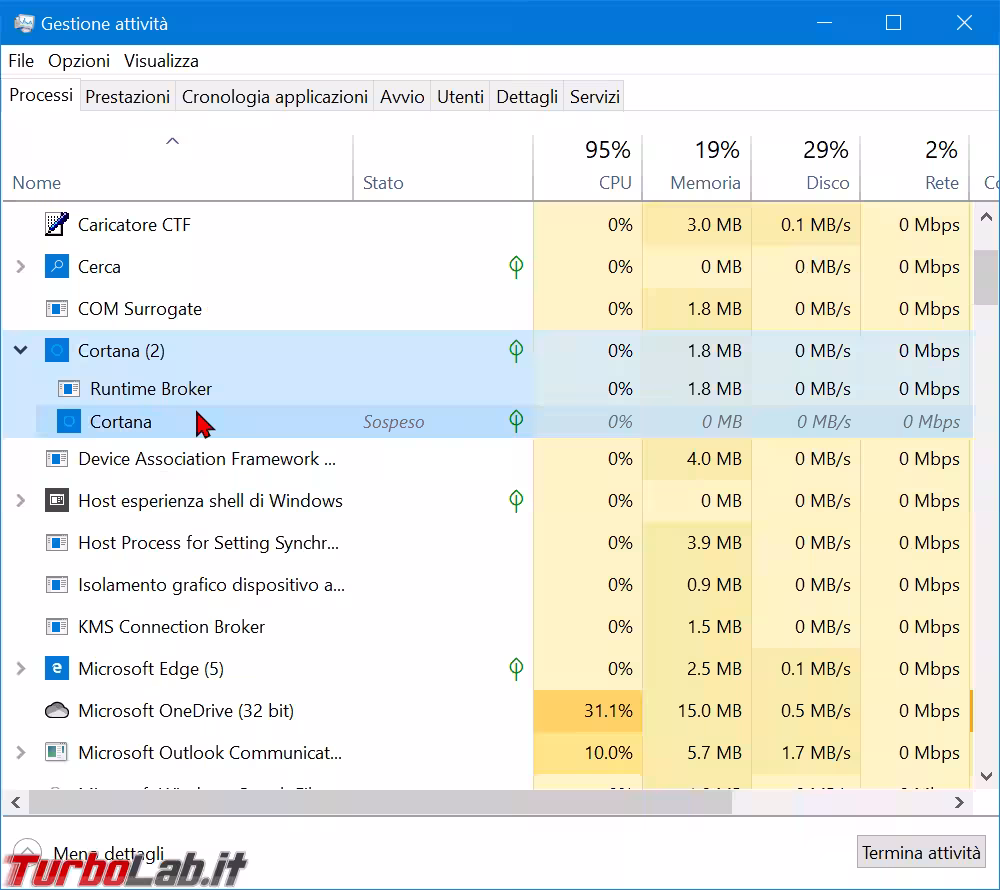Expand the Cerca process group
This screenshot has height=890, width=1000.
tap(20, 267)
